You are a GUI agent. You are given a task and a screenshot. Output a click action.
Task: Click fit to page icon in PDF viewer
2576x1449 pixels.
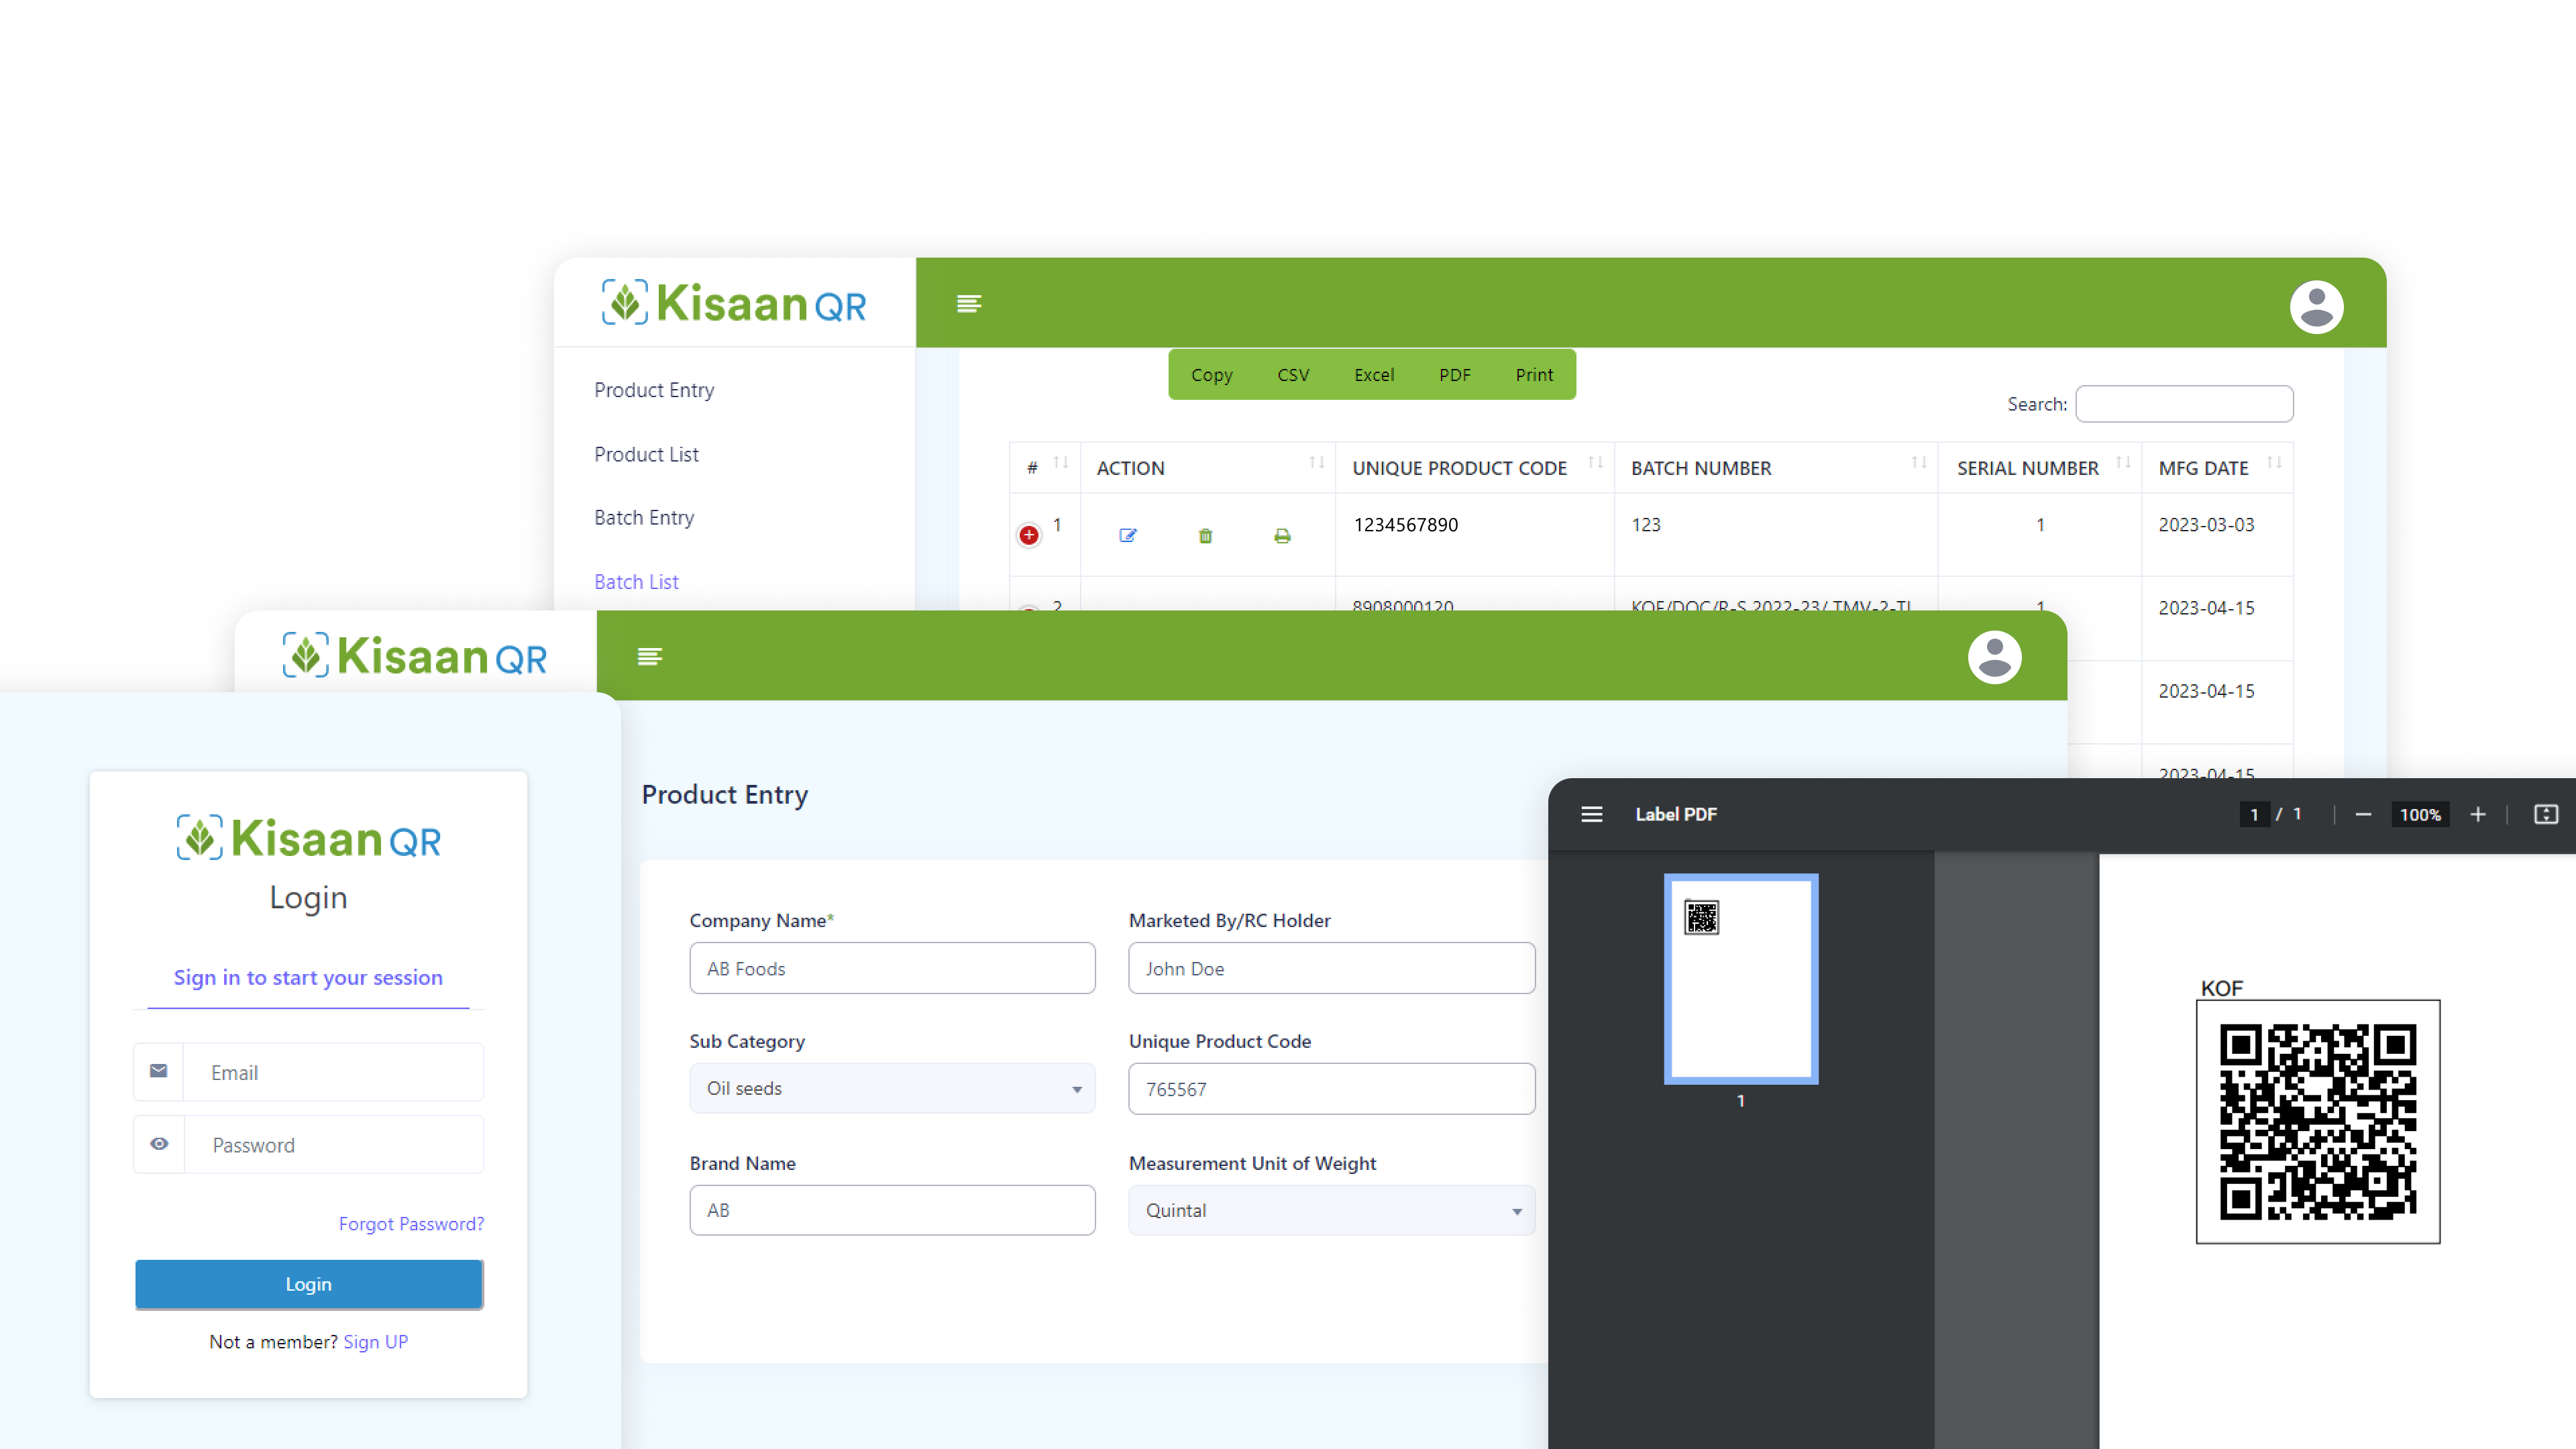click(x=2545, y=814)
